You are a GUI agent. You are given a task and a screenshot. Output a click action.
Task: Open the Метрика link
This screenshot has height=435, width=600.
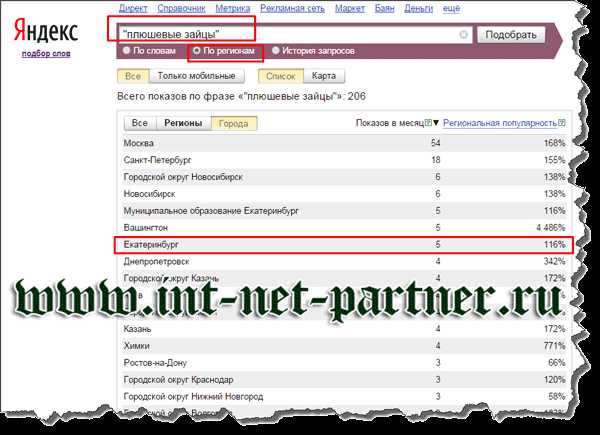click(233, 8)
